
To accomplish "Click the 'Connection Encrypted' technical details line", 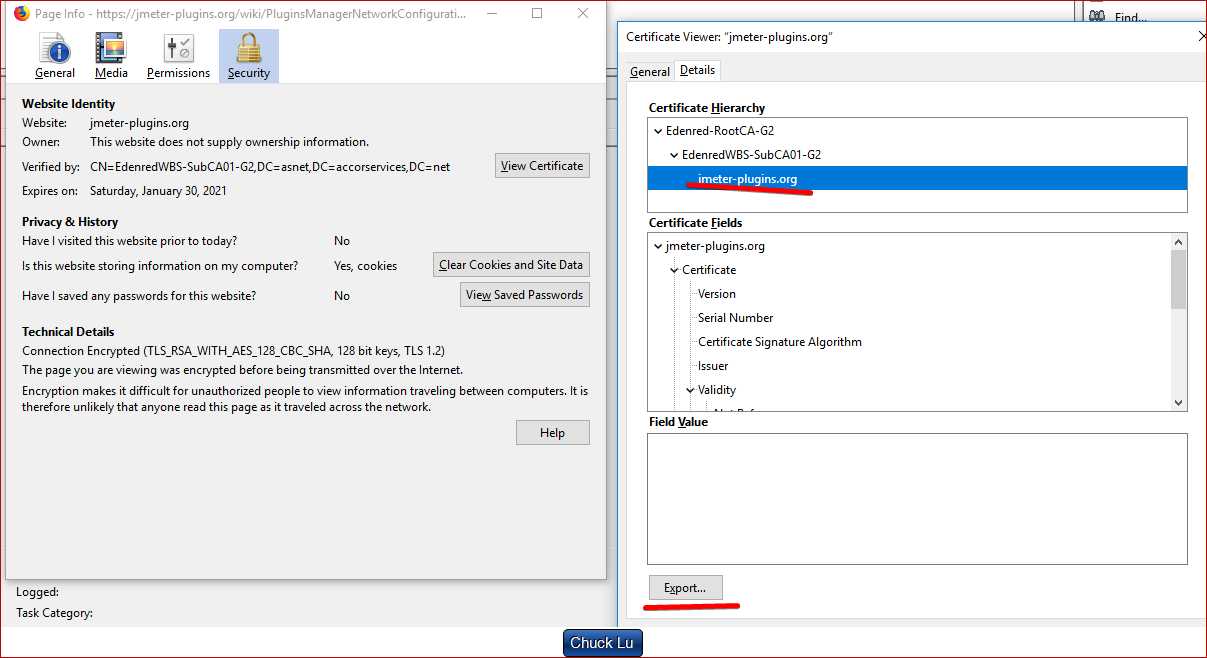I will point(234,351).
